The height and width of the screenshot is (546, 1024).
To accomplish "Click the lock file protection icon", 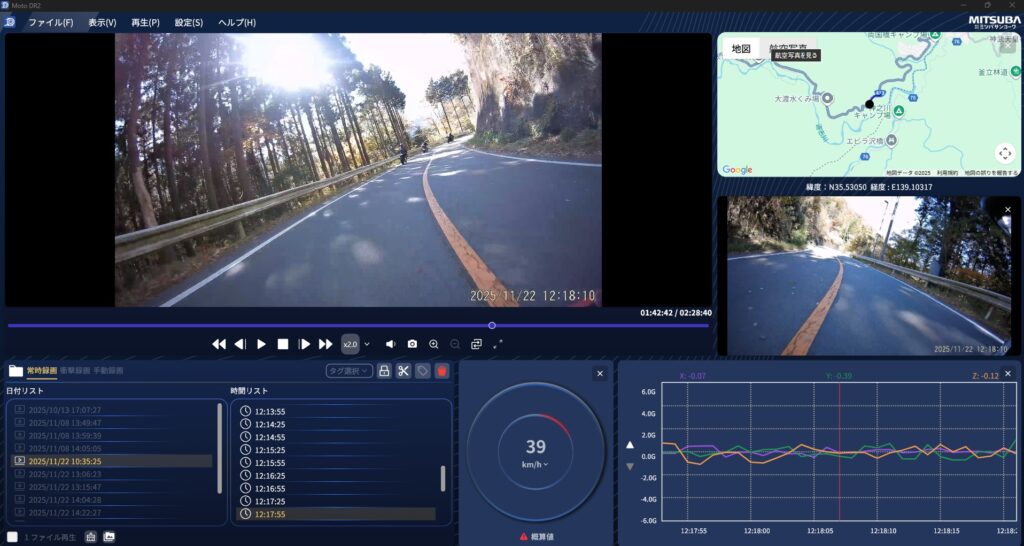I will pos(384,371).
